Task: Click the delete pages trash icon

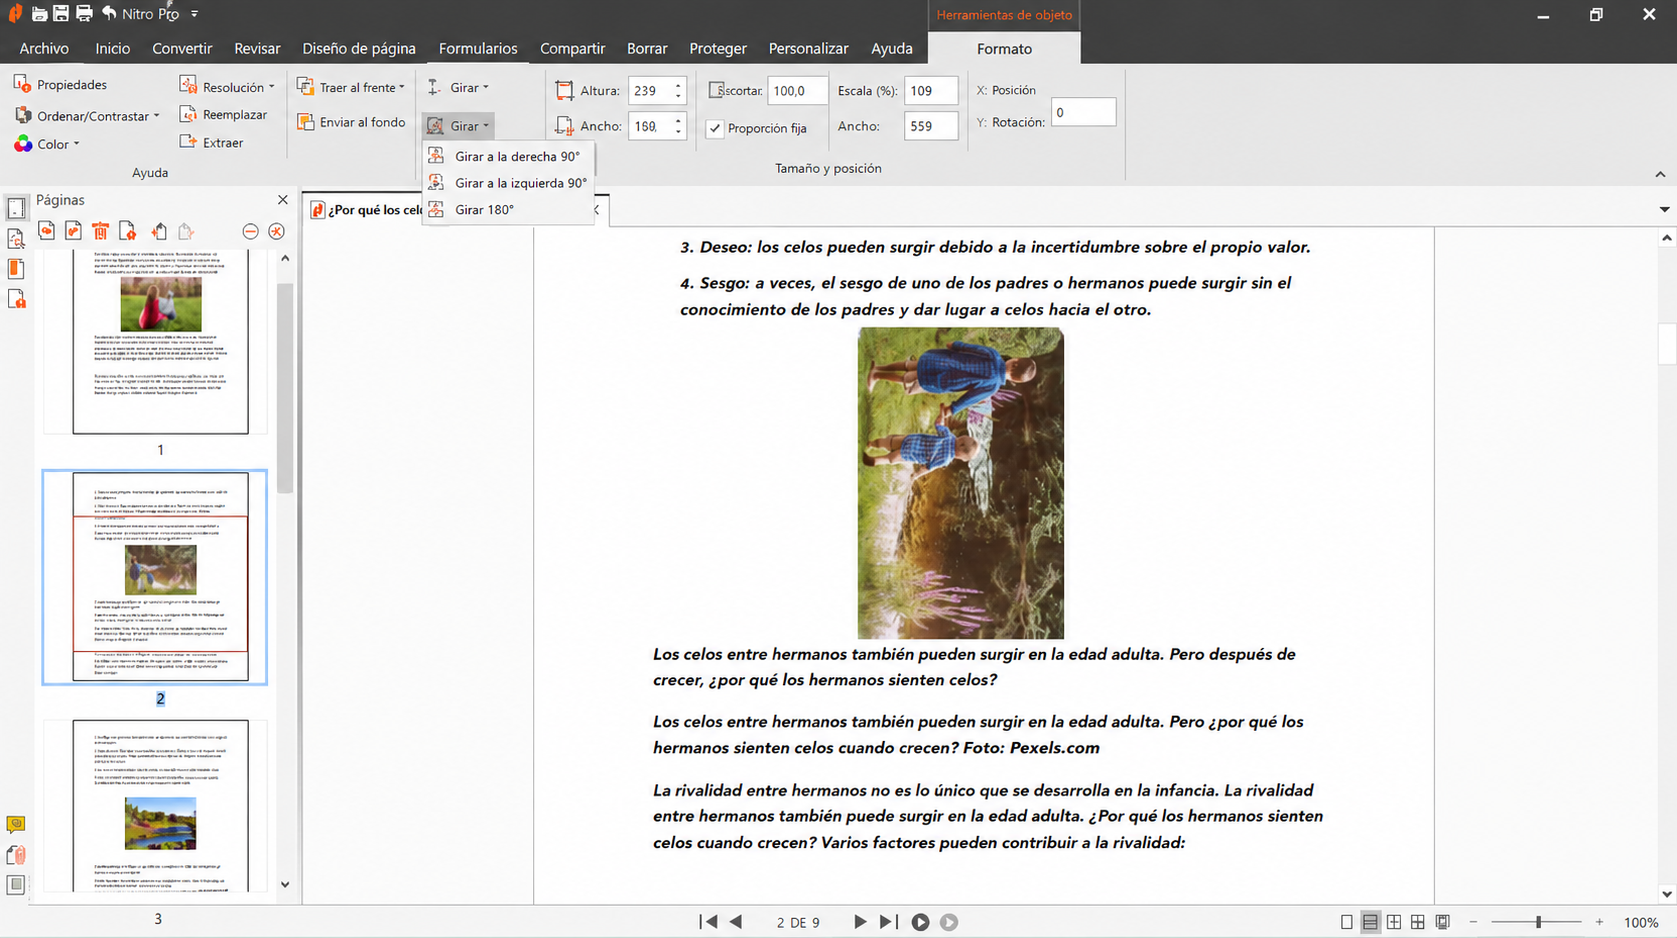Action: click(x=100, y=232)
